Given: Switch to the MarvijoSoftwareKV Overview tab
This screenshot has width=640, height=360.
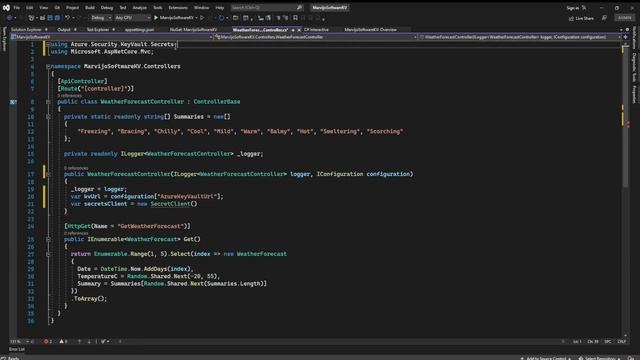Looking at the screenshot, I should point(370,30).
